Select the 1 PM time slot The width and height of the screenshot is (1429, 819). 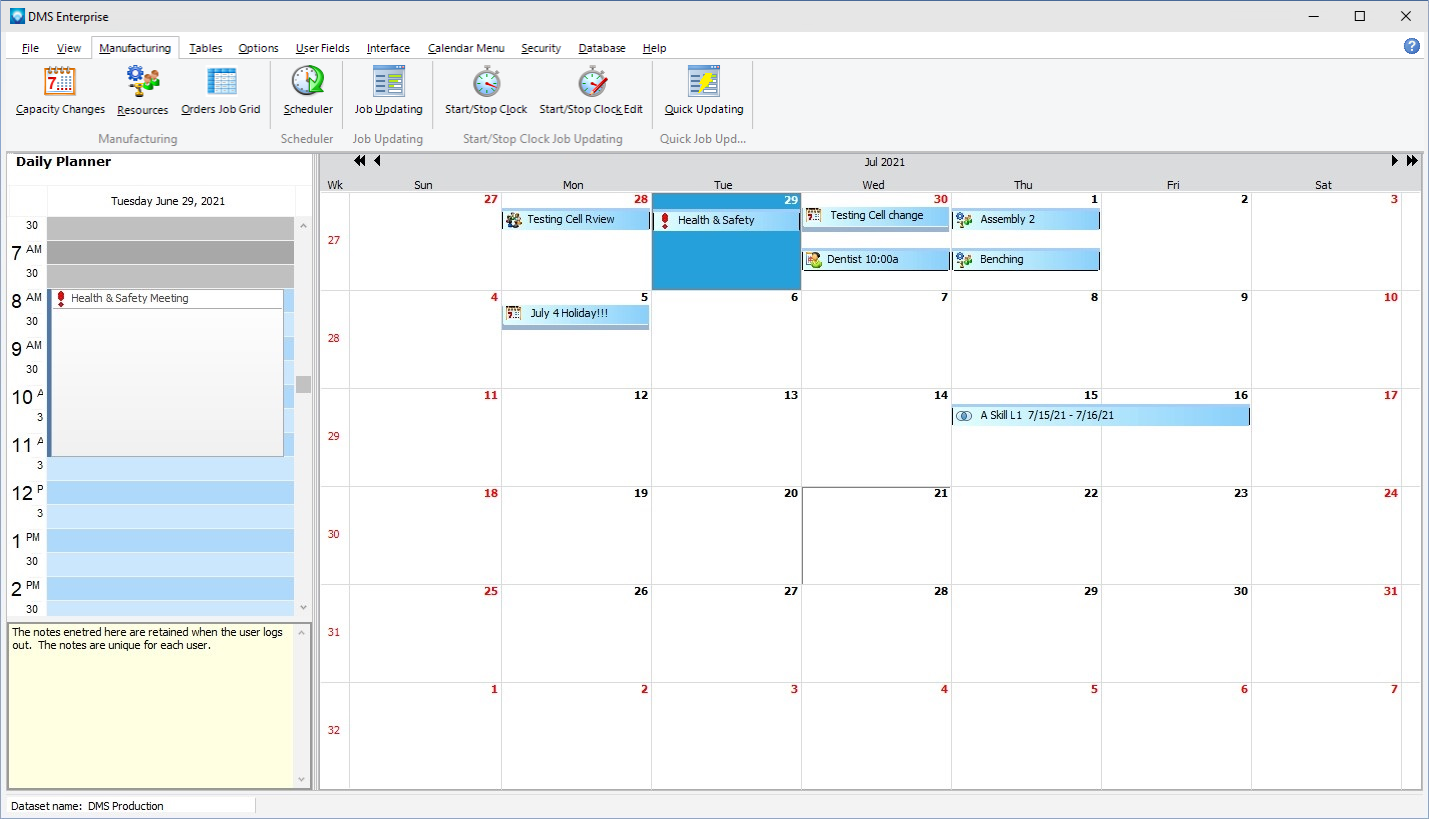(171, 541)
